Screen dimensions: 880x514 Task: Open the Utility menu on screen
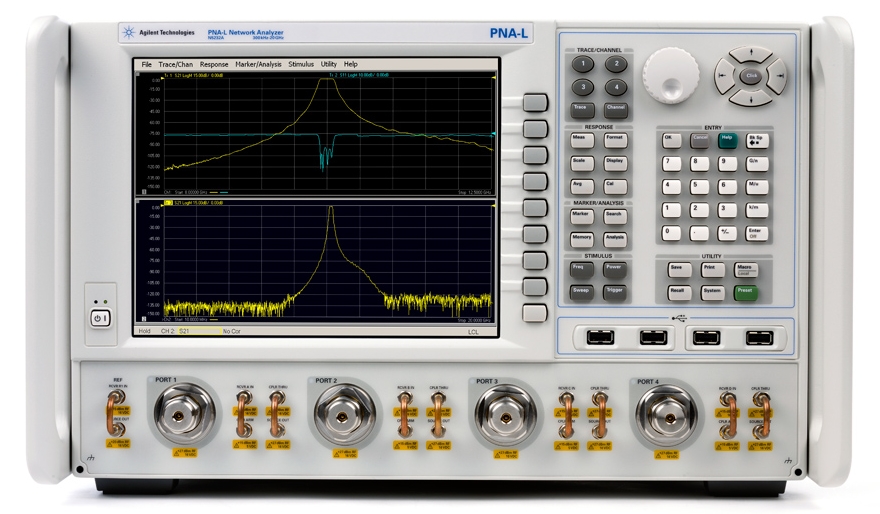328,65
